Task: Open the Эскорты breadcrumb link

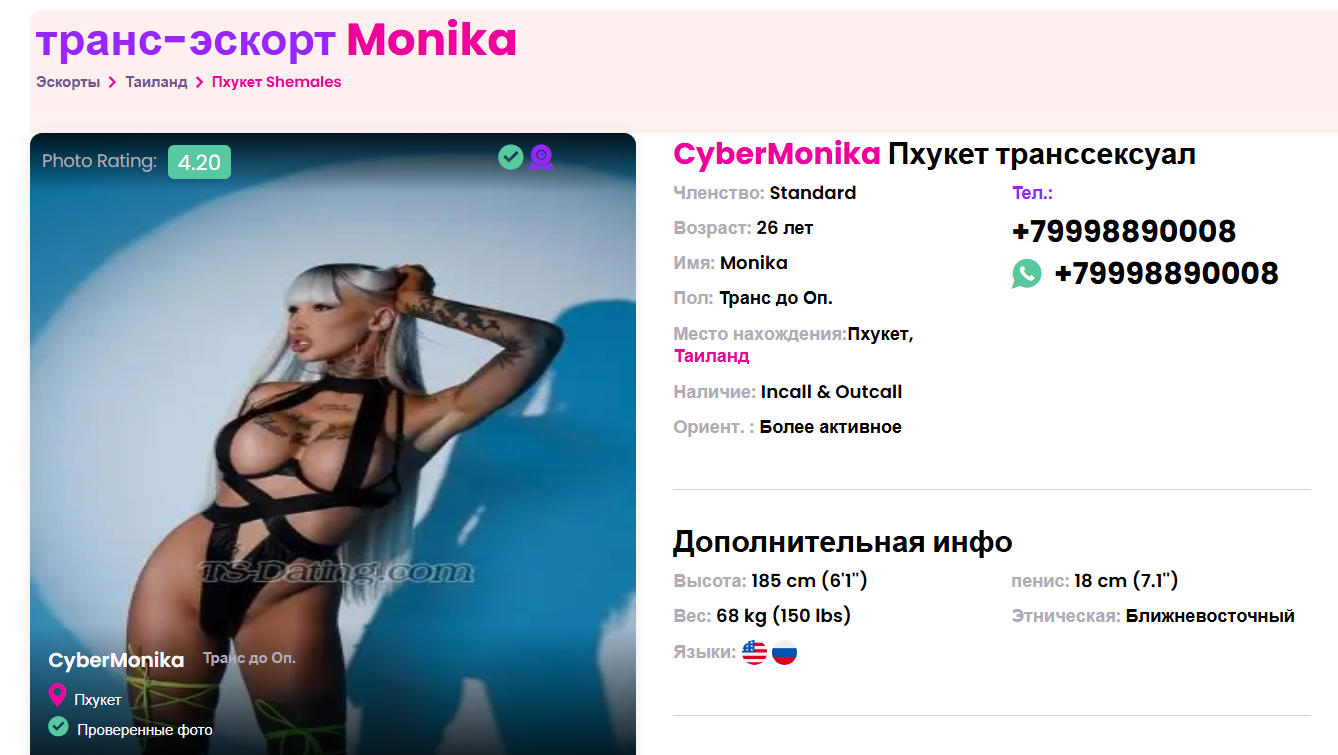Action: [x=68, y=82]
